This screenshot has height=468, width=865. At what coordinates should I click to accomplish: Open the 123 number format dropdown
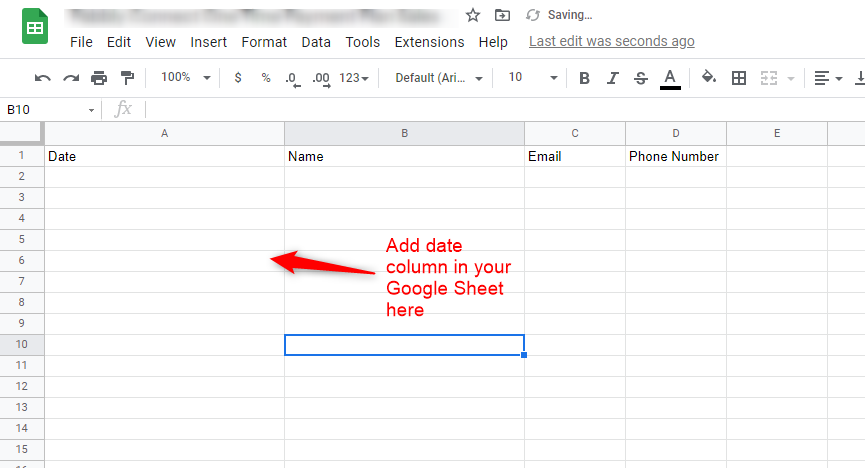(354, 78)
